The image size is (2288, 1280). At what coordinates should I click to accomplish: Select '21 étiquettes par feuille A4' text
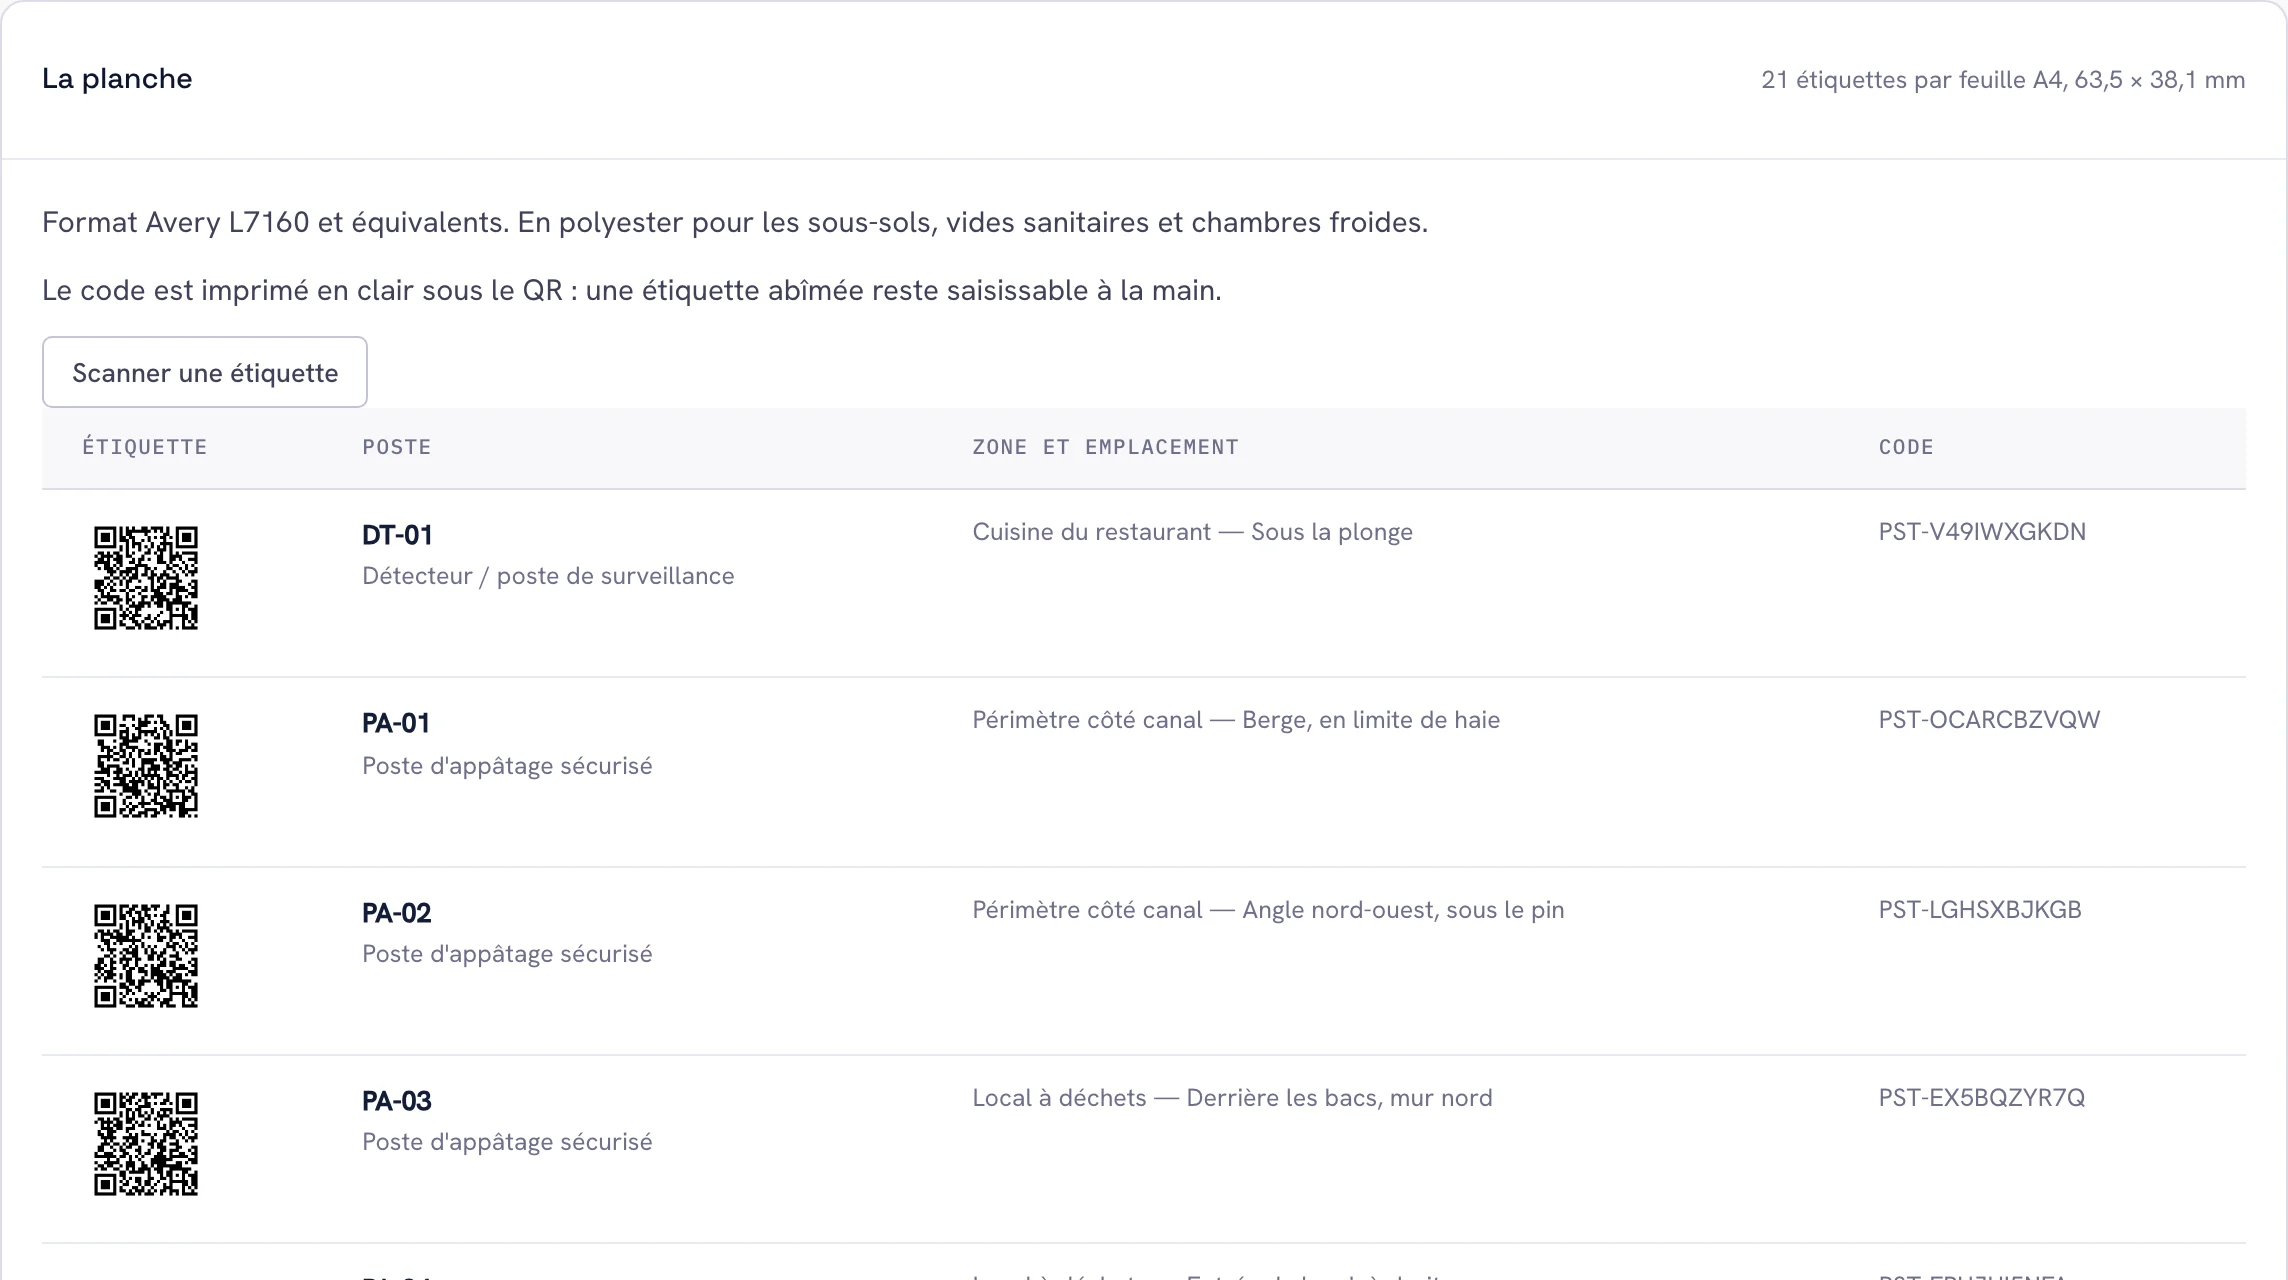click(x=1912, y=80)
